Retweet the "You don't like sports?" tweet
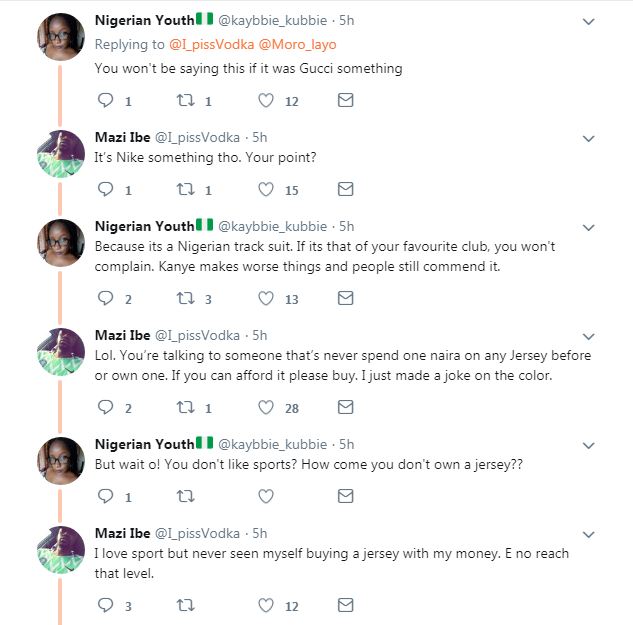 click(185, 496)
